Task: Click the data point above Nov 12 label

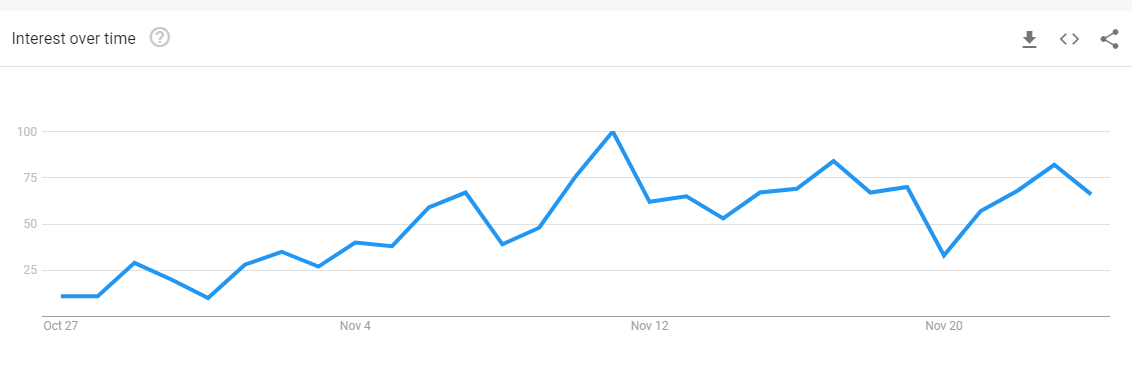Action: coord(649,201)
